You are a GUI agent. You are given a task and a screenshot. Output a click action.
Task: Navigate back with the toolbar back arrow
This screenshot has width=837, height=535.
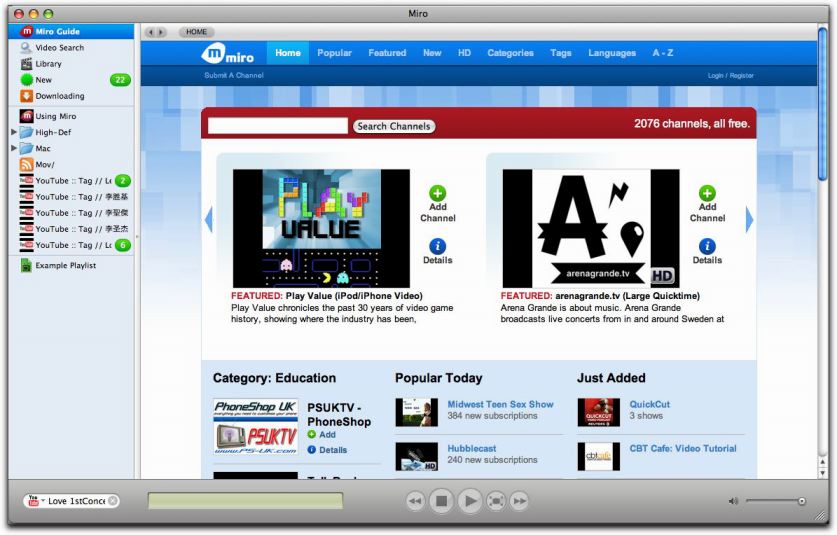tap(151, 32)
